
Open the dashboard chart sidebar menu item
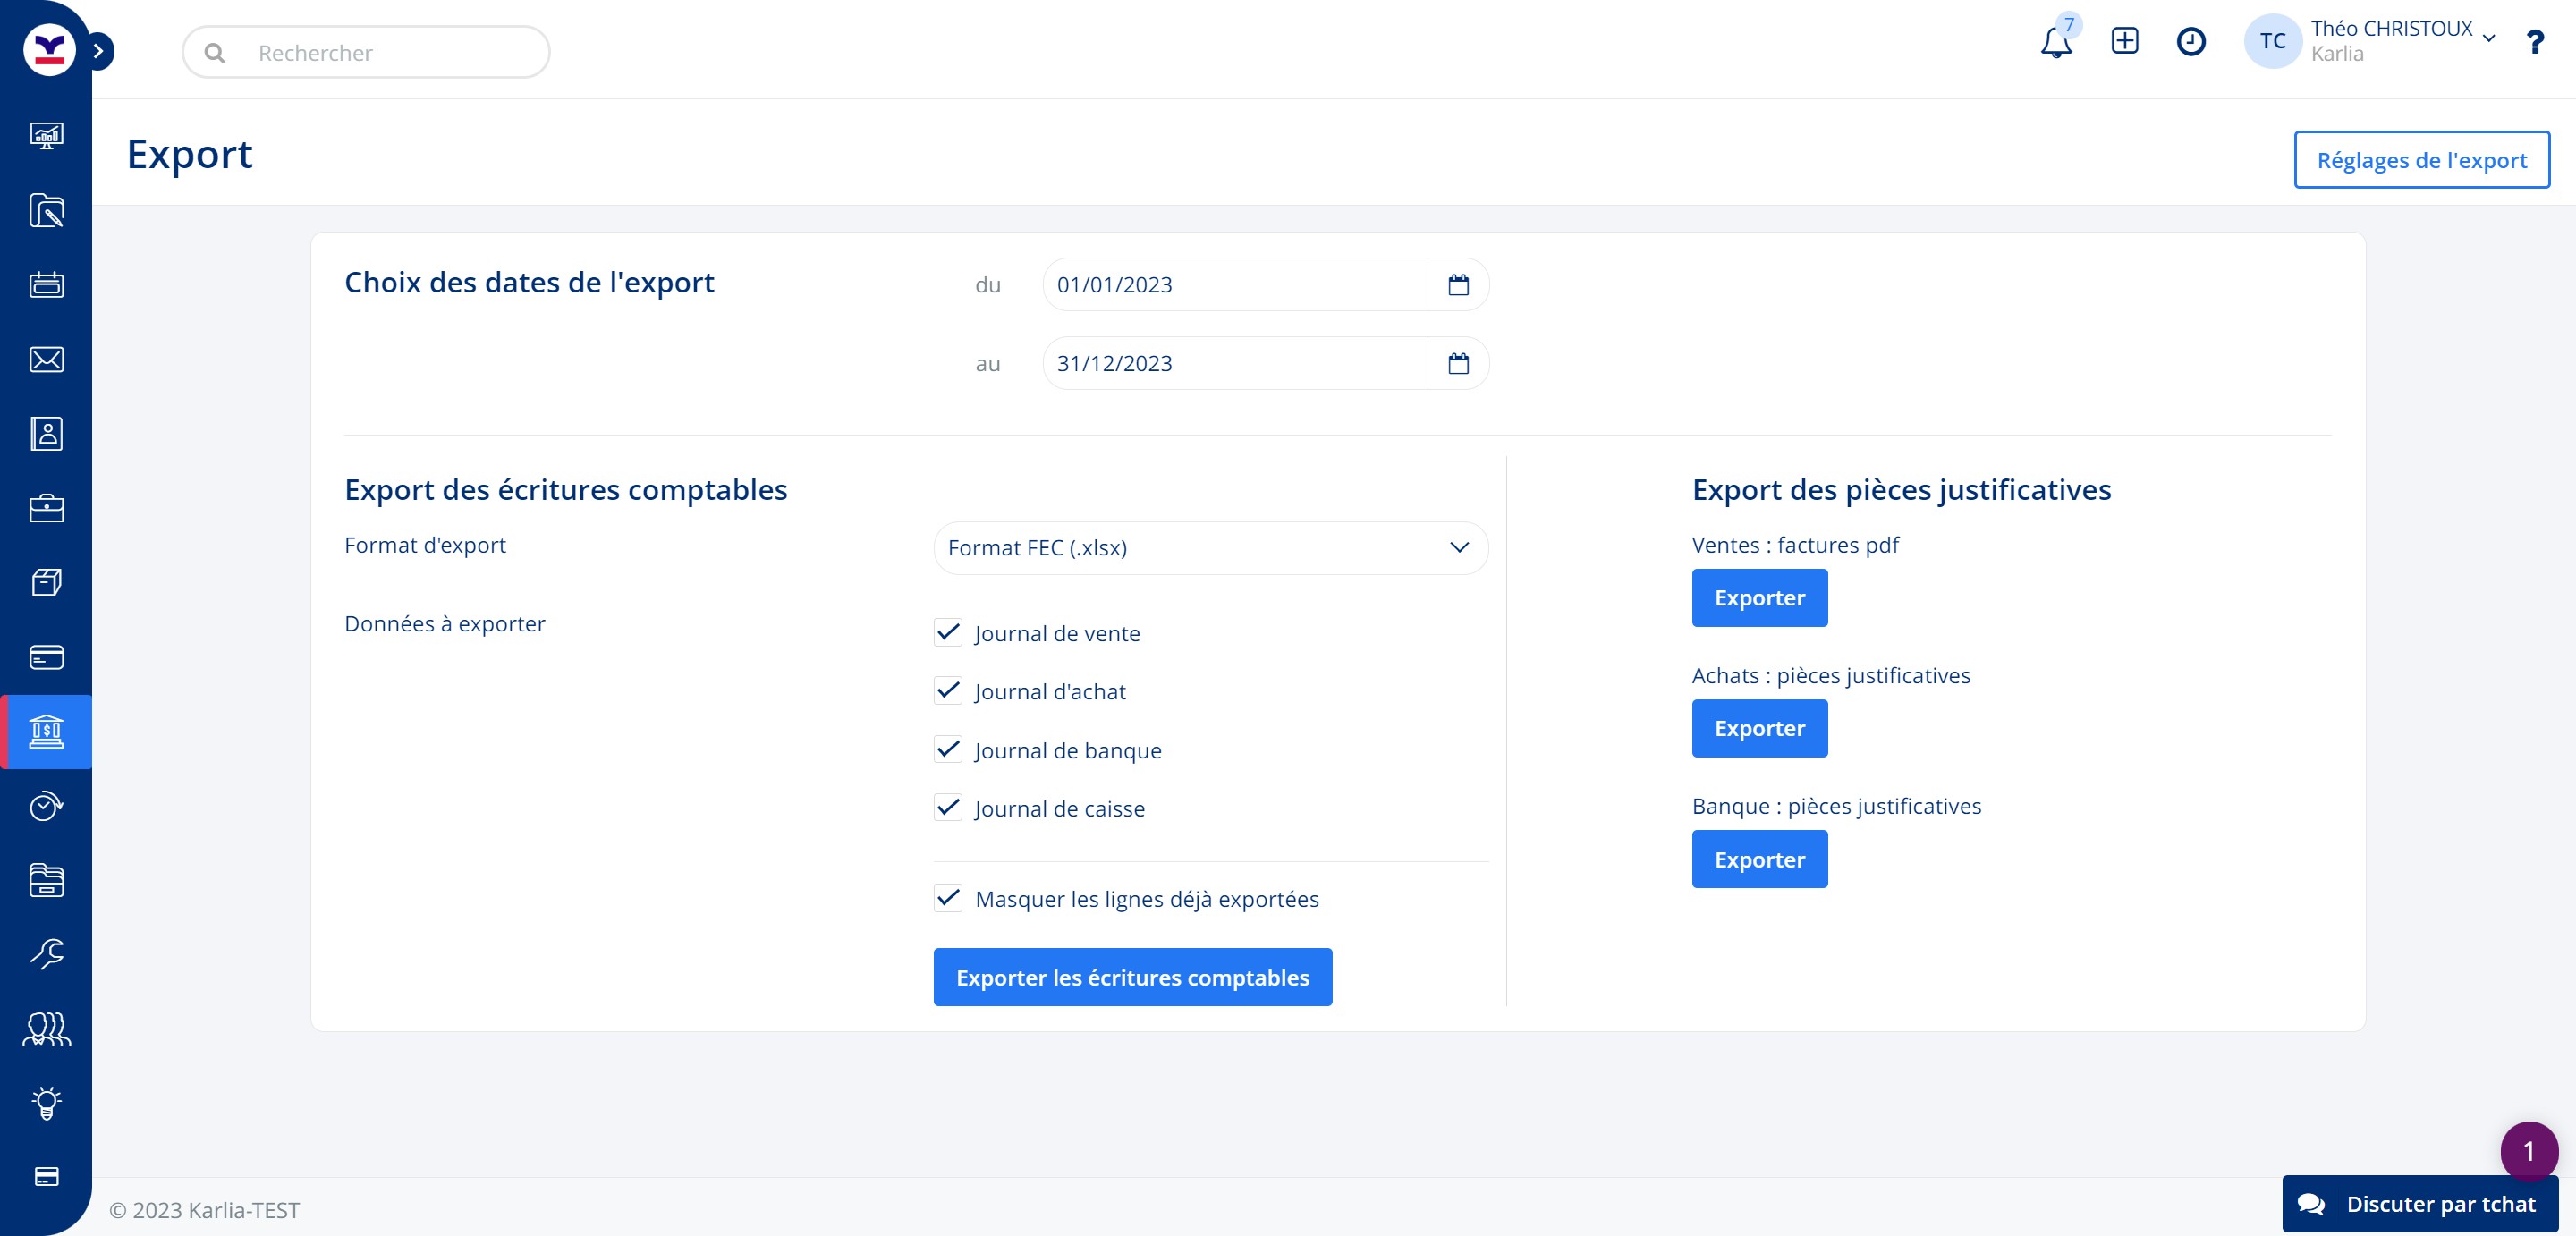pos(46,136)
